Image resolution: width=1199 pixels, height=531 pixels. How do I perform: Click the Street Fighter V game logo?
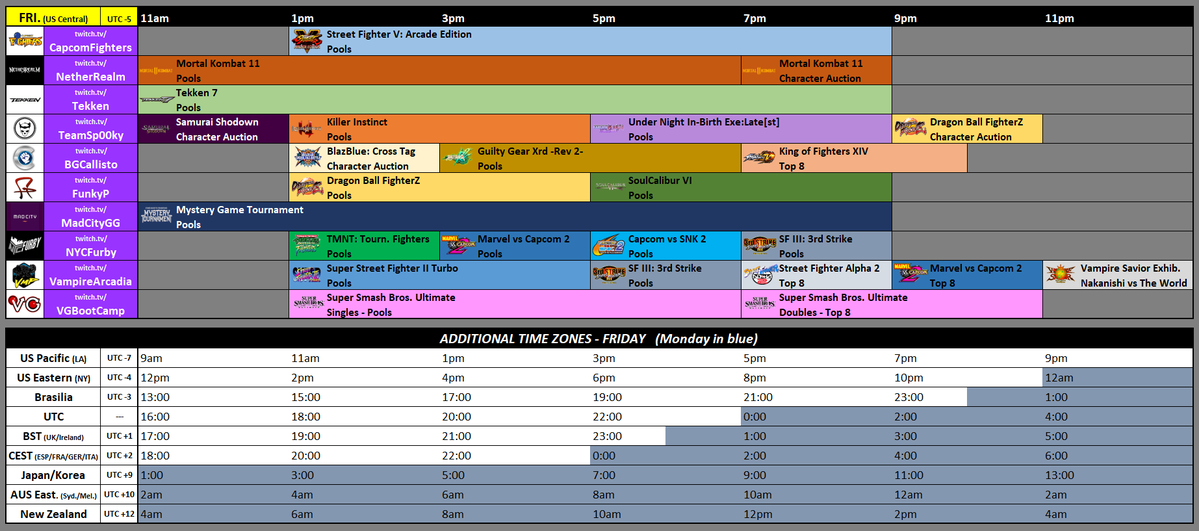[307, 41]
